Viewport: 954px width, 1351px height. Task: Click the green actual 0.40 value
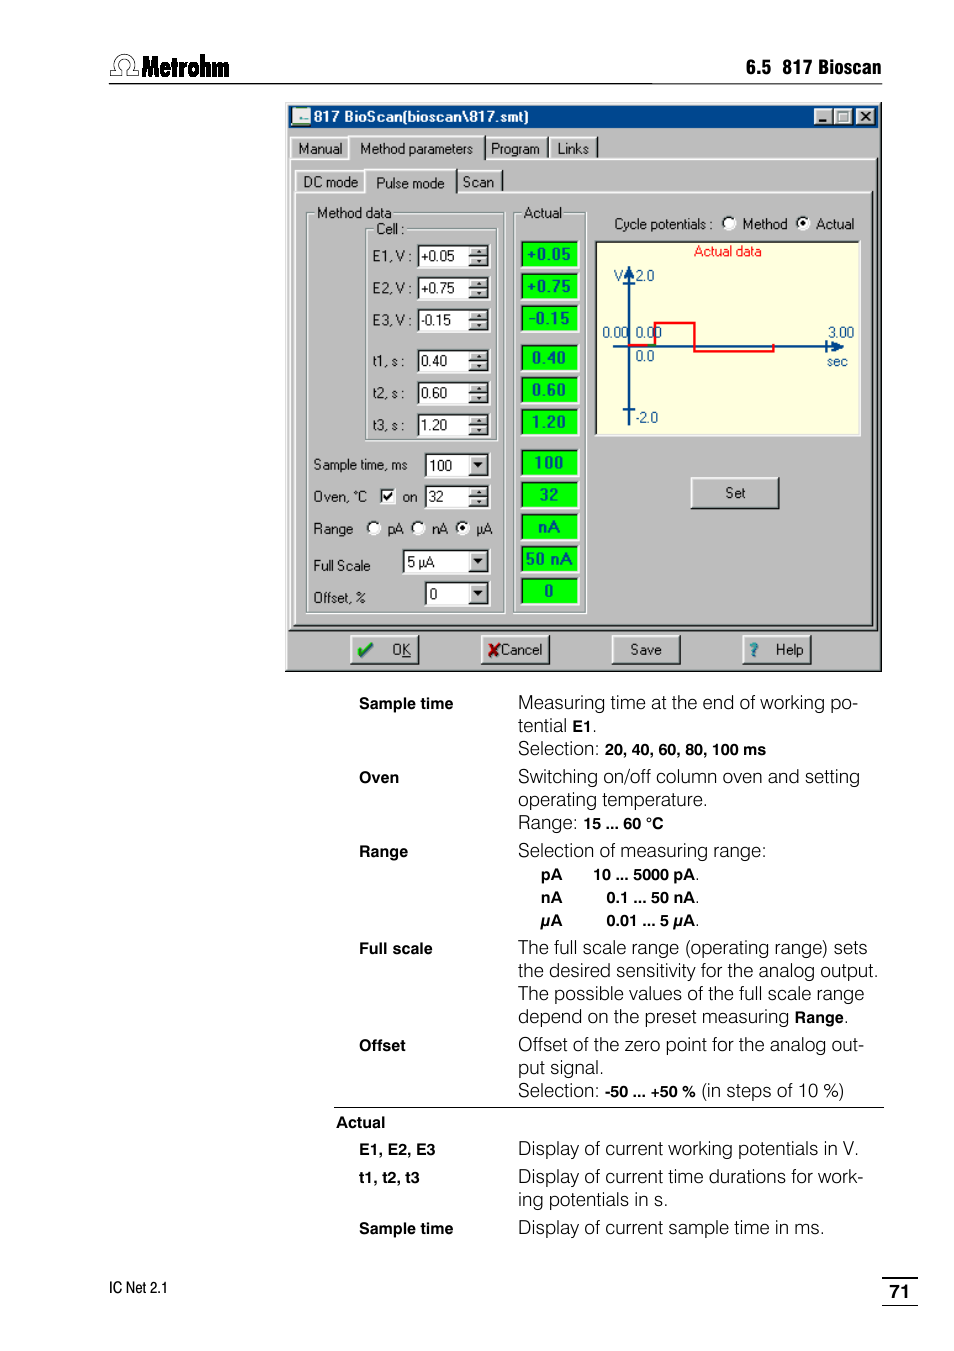click(x=549, y=358)
